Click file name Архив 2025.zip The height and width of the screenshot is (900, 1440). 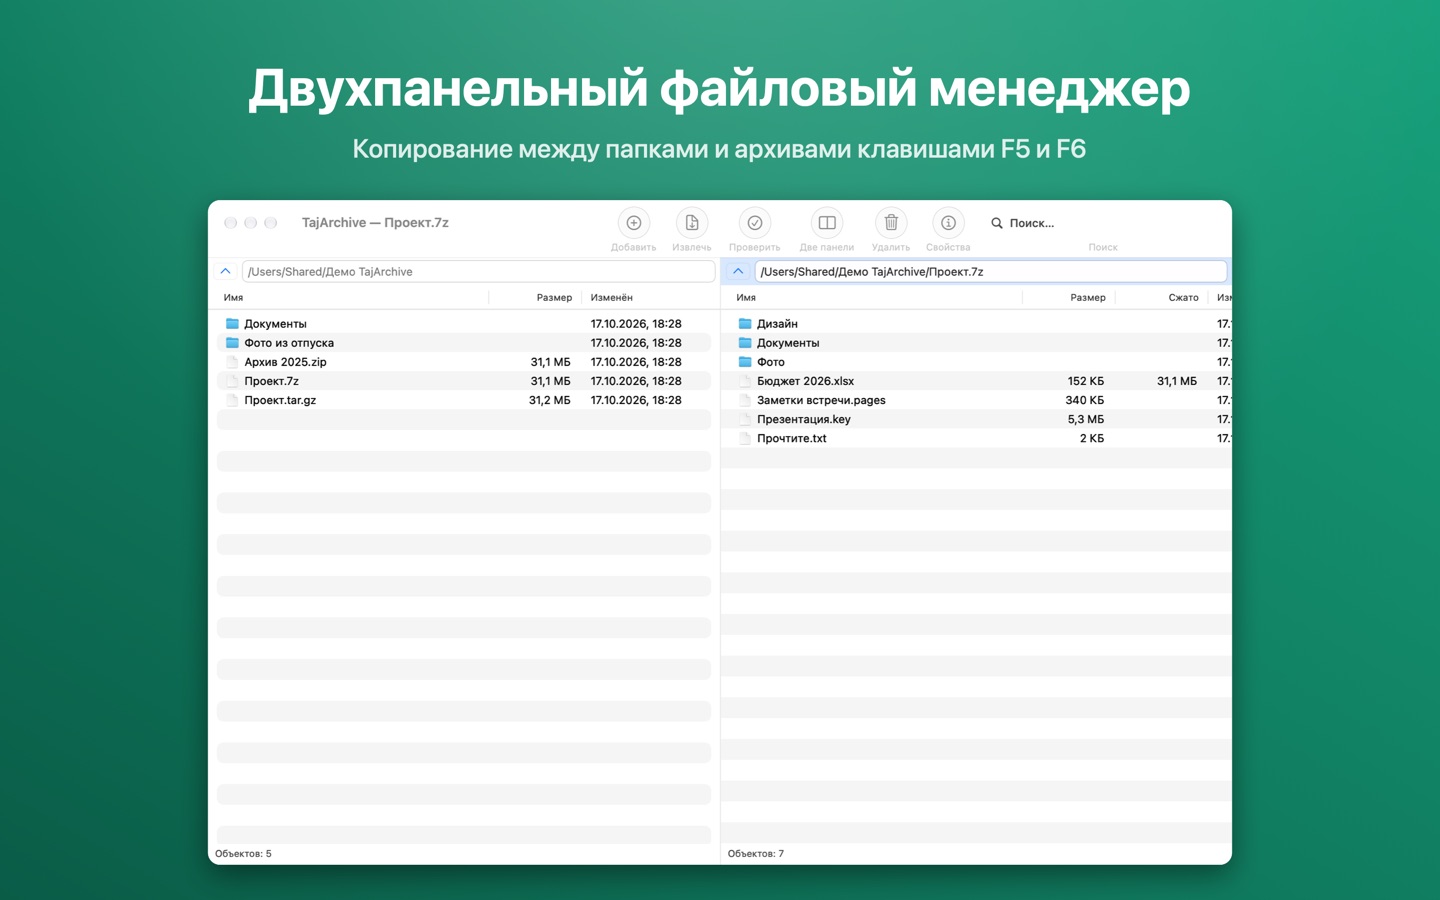[285, 362]
